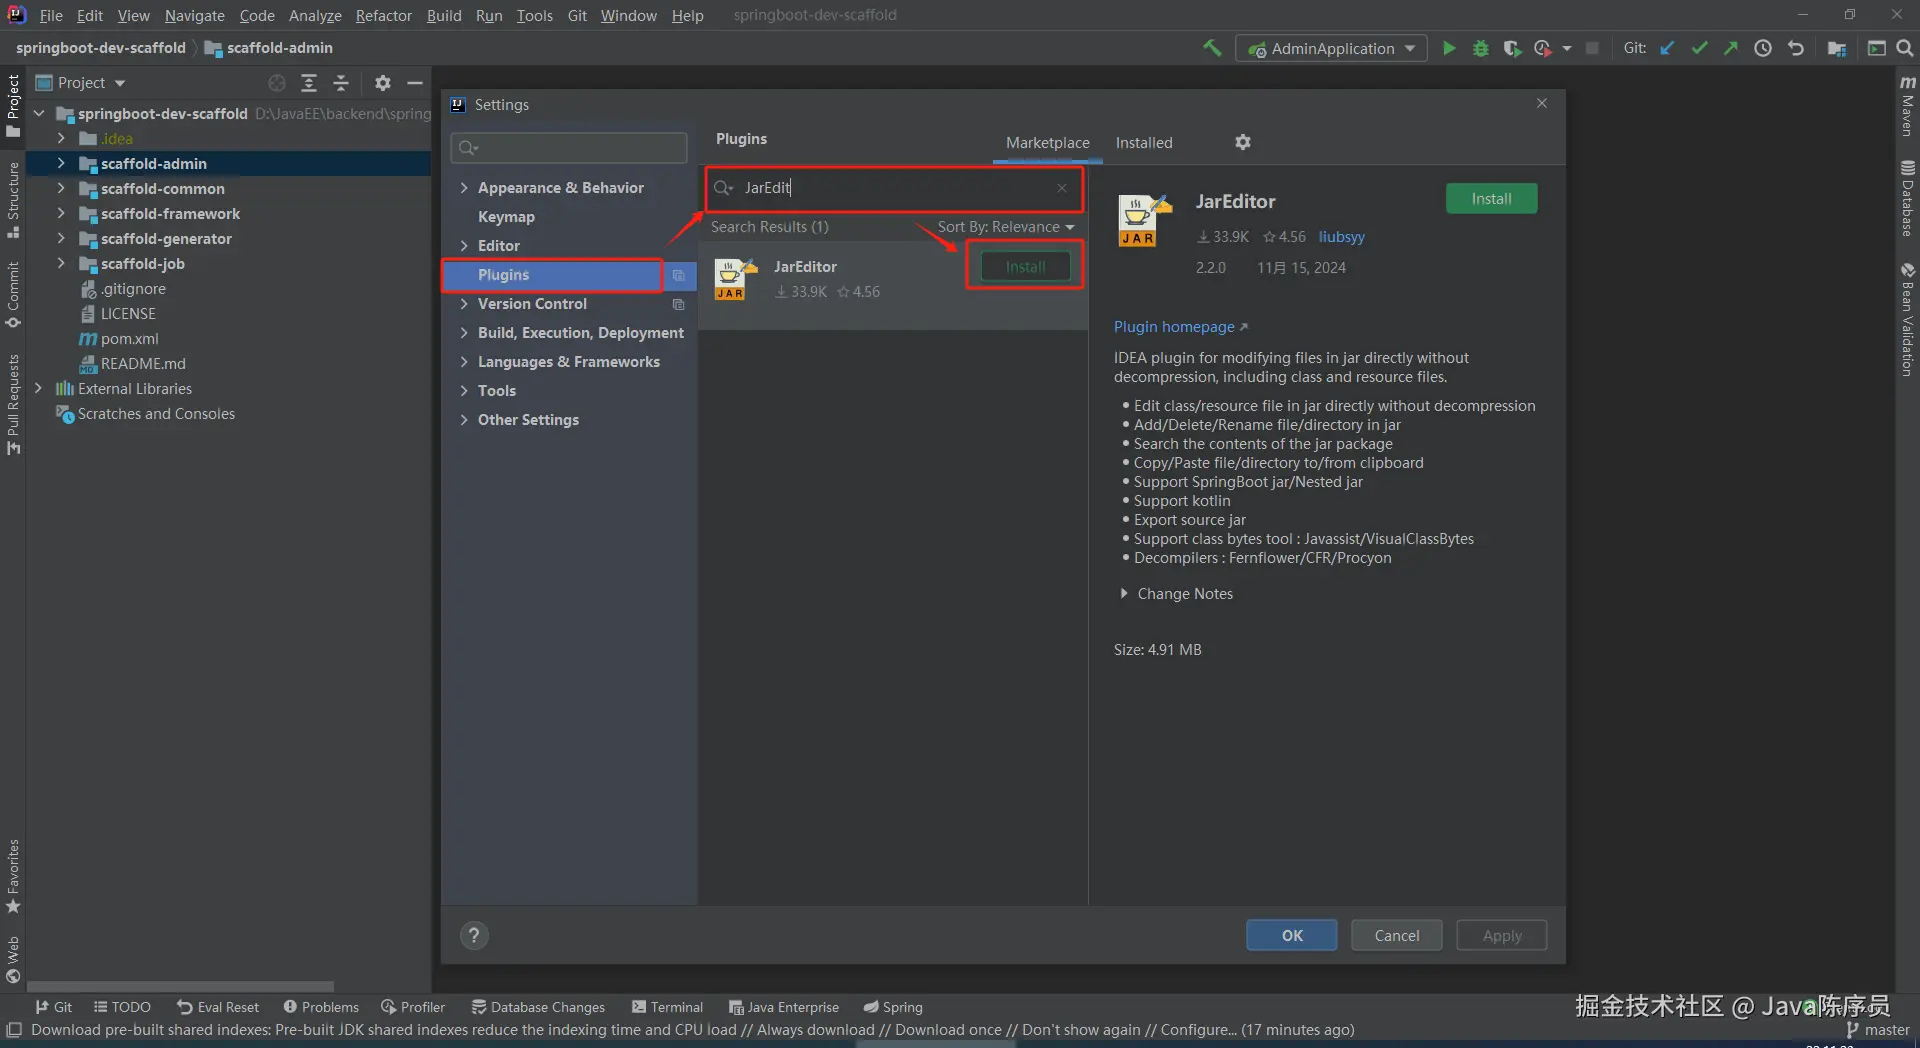Open AdminApplication run configuration dropdown
Screen dimensions: 1920x1048
1331,48
